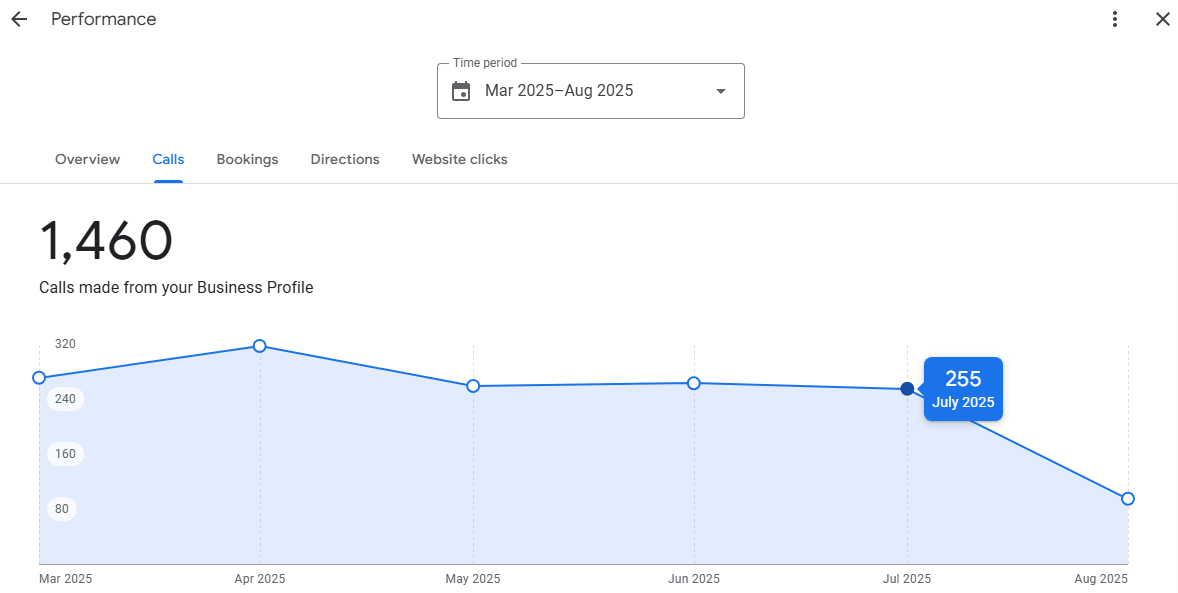Click the Mar 2025–Aug 2025 date range text
This screenshot has width=1178, height=593.
coord(559,91)
